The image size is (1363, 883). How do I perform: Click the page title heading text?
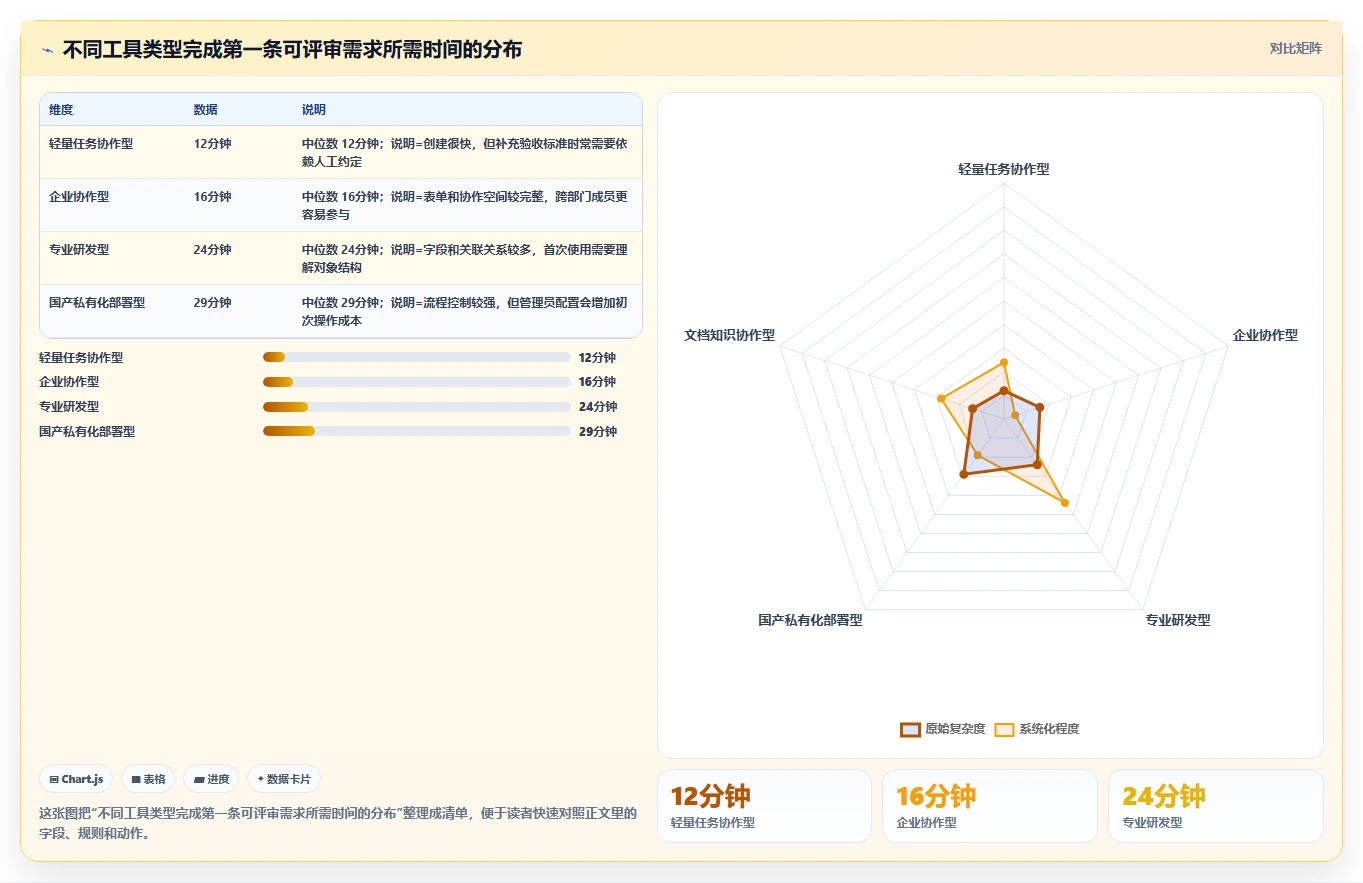[x=292, y=49]
